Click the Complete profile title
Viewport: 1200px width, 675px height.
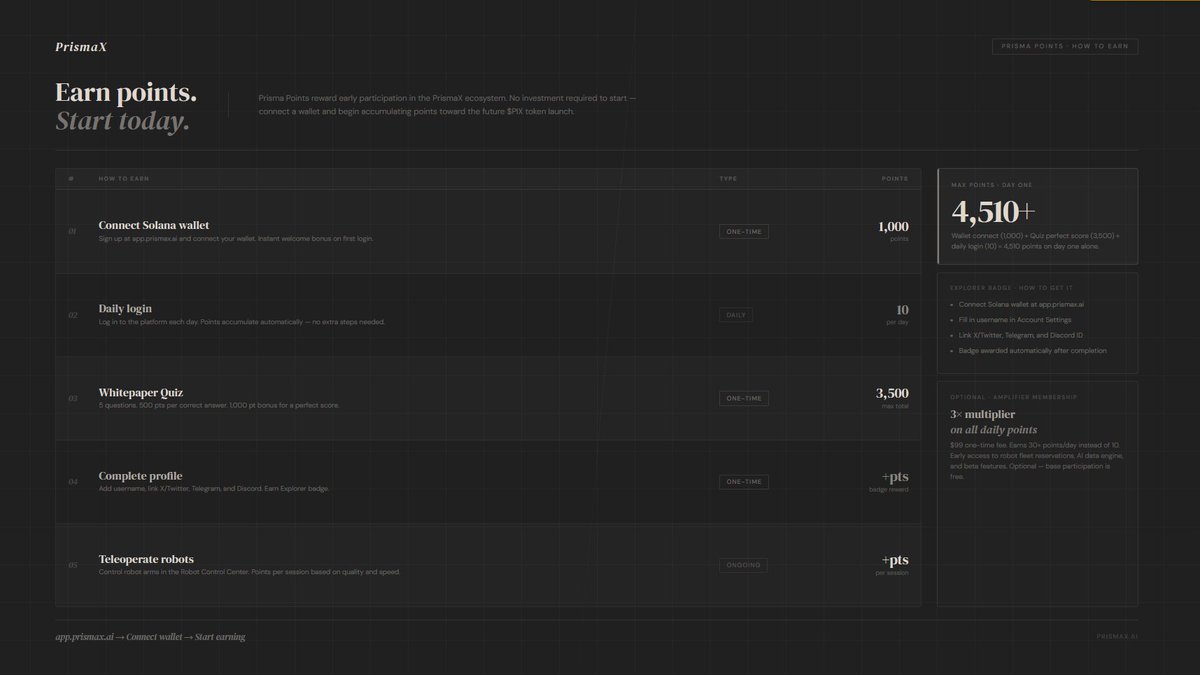(140, 476)
